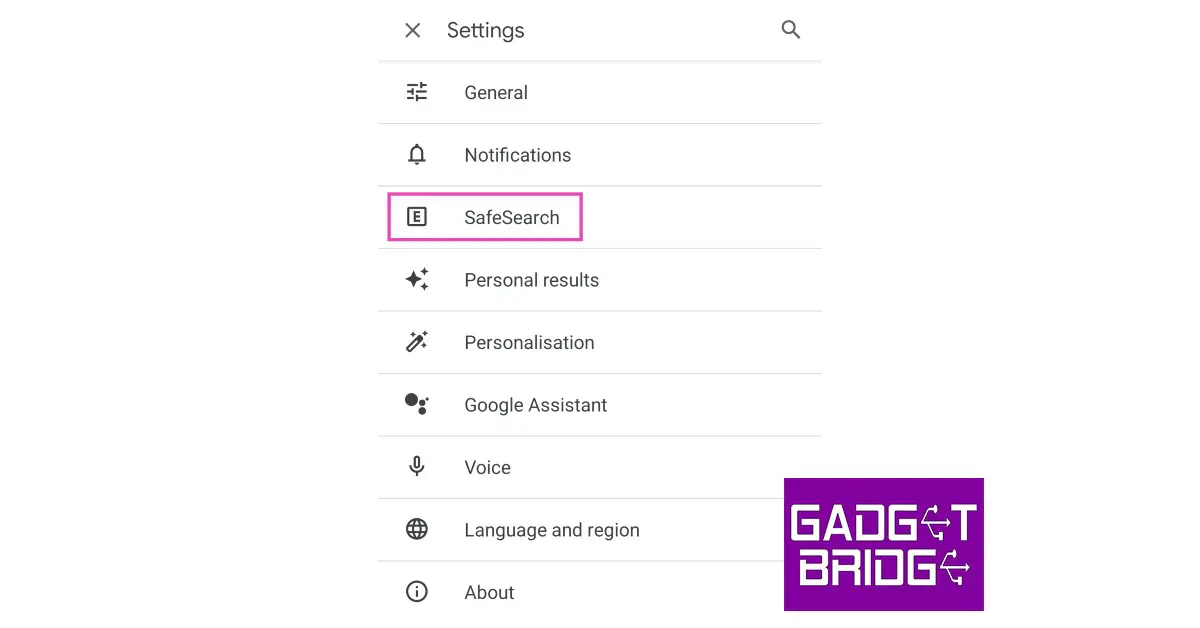The width and height of the screenshot is (1200, 628).
Task: Click the SafeSearch explicit filter icon
Action: (417, 217)
